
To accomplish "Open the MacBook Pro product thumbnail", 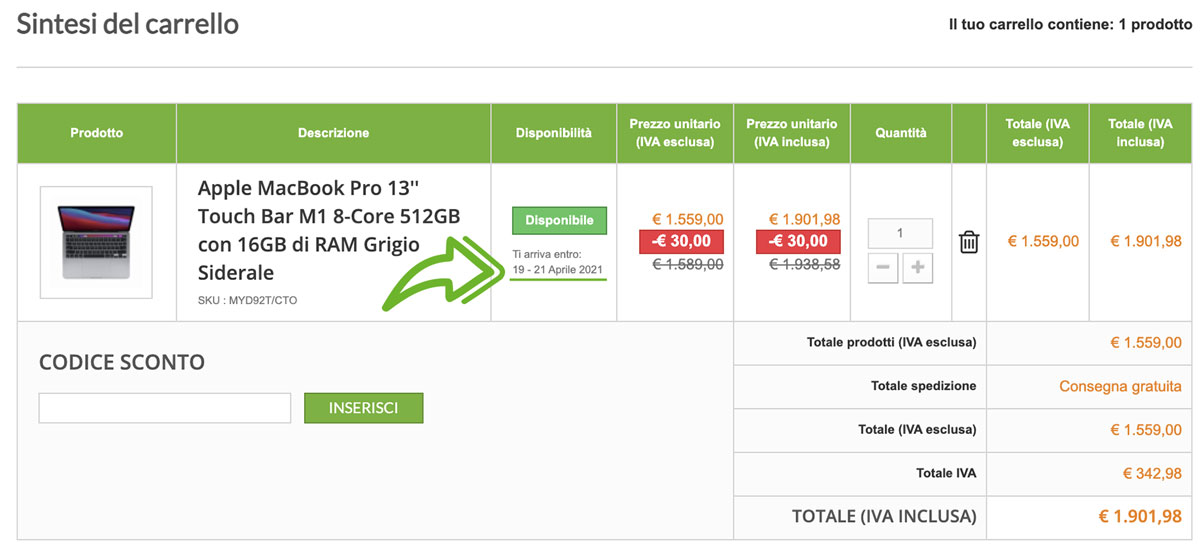I will point(96,242).
